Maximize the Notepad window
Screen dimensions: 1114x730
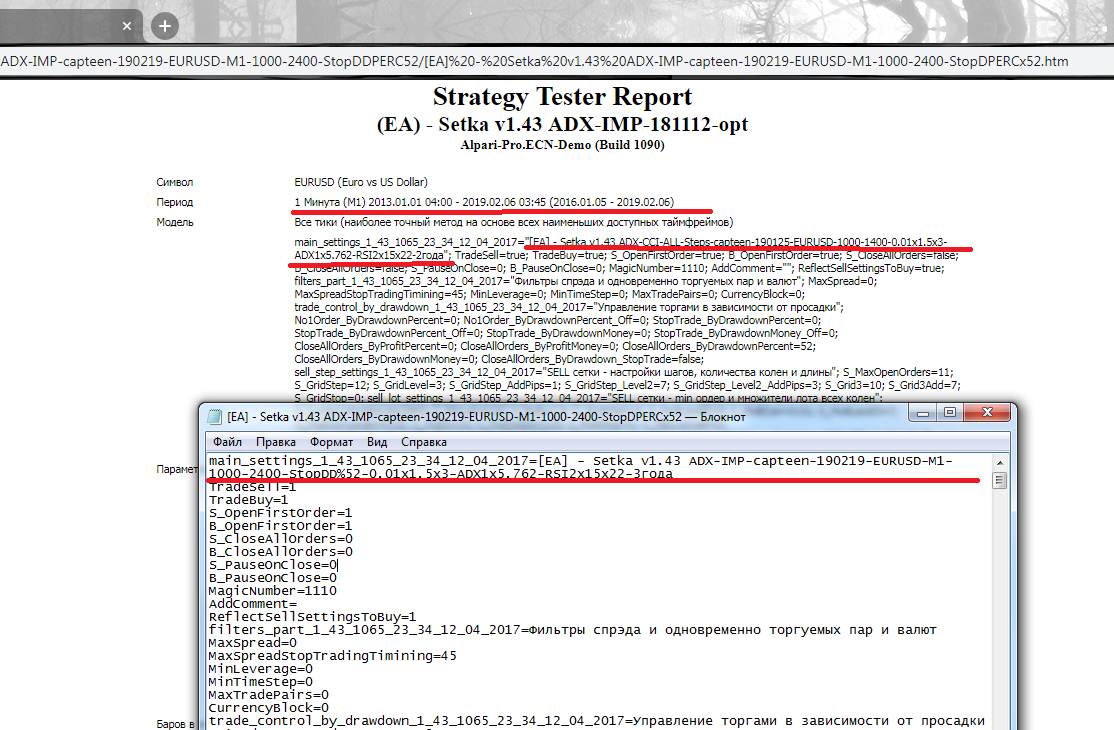pyautogui.click(x=950, y=413)
